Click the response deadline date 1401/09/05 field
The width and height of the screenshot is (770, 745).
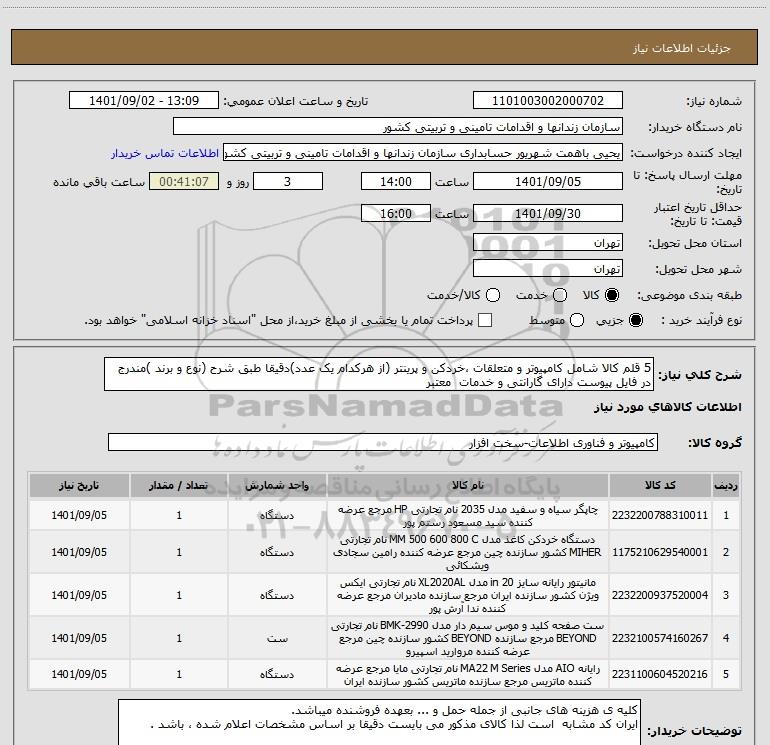pos(548,181)
